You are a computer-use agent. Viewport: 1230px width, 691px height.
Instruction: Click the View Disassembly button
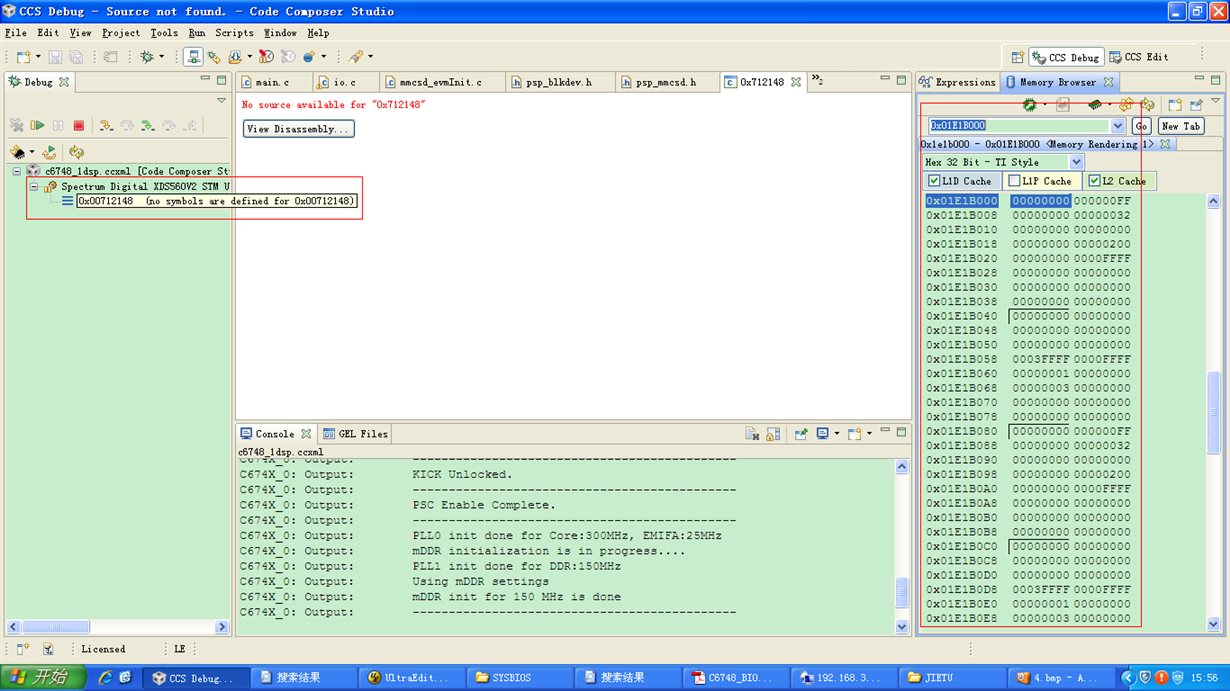pos(299,129)
